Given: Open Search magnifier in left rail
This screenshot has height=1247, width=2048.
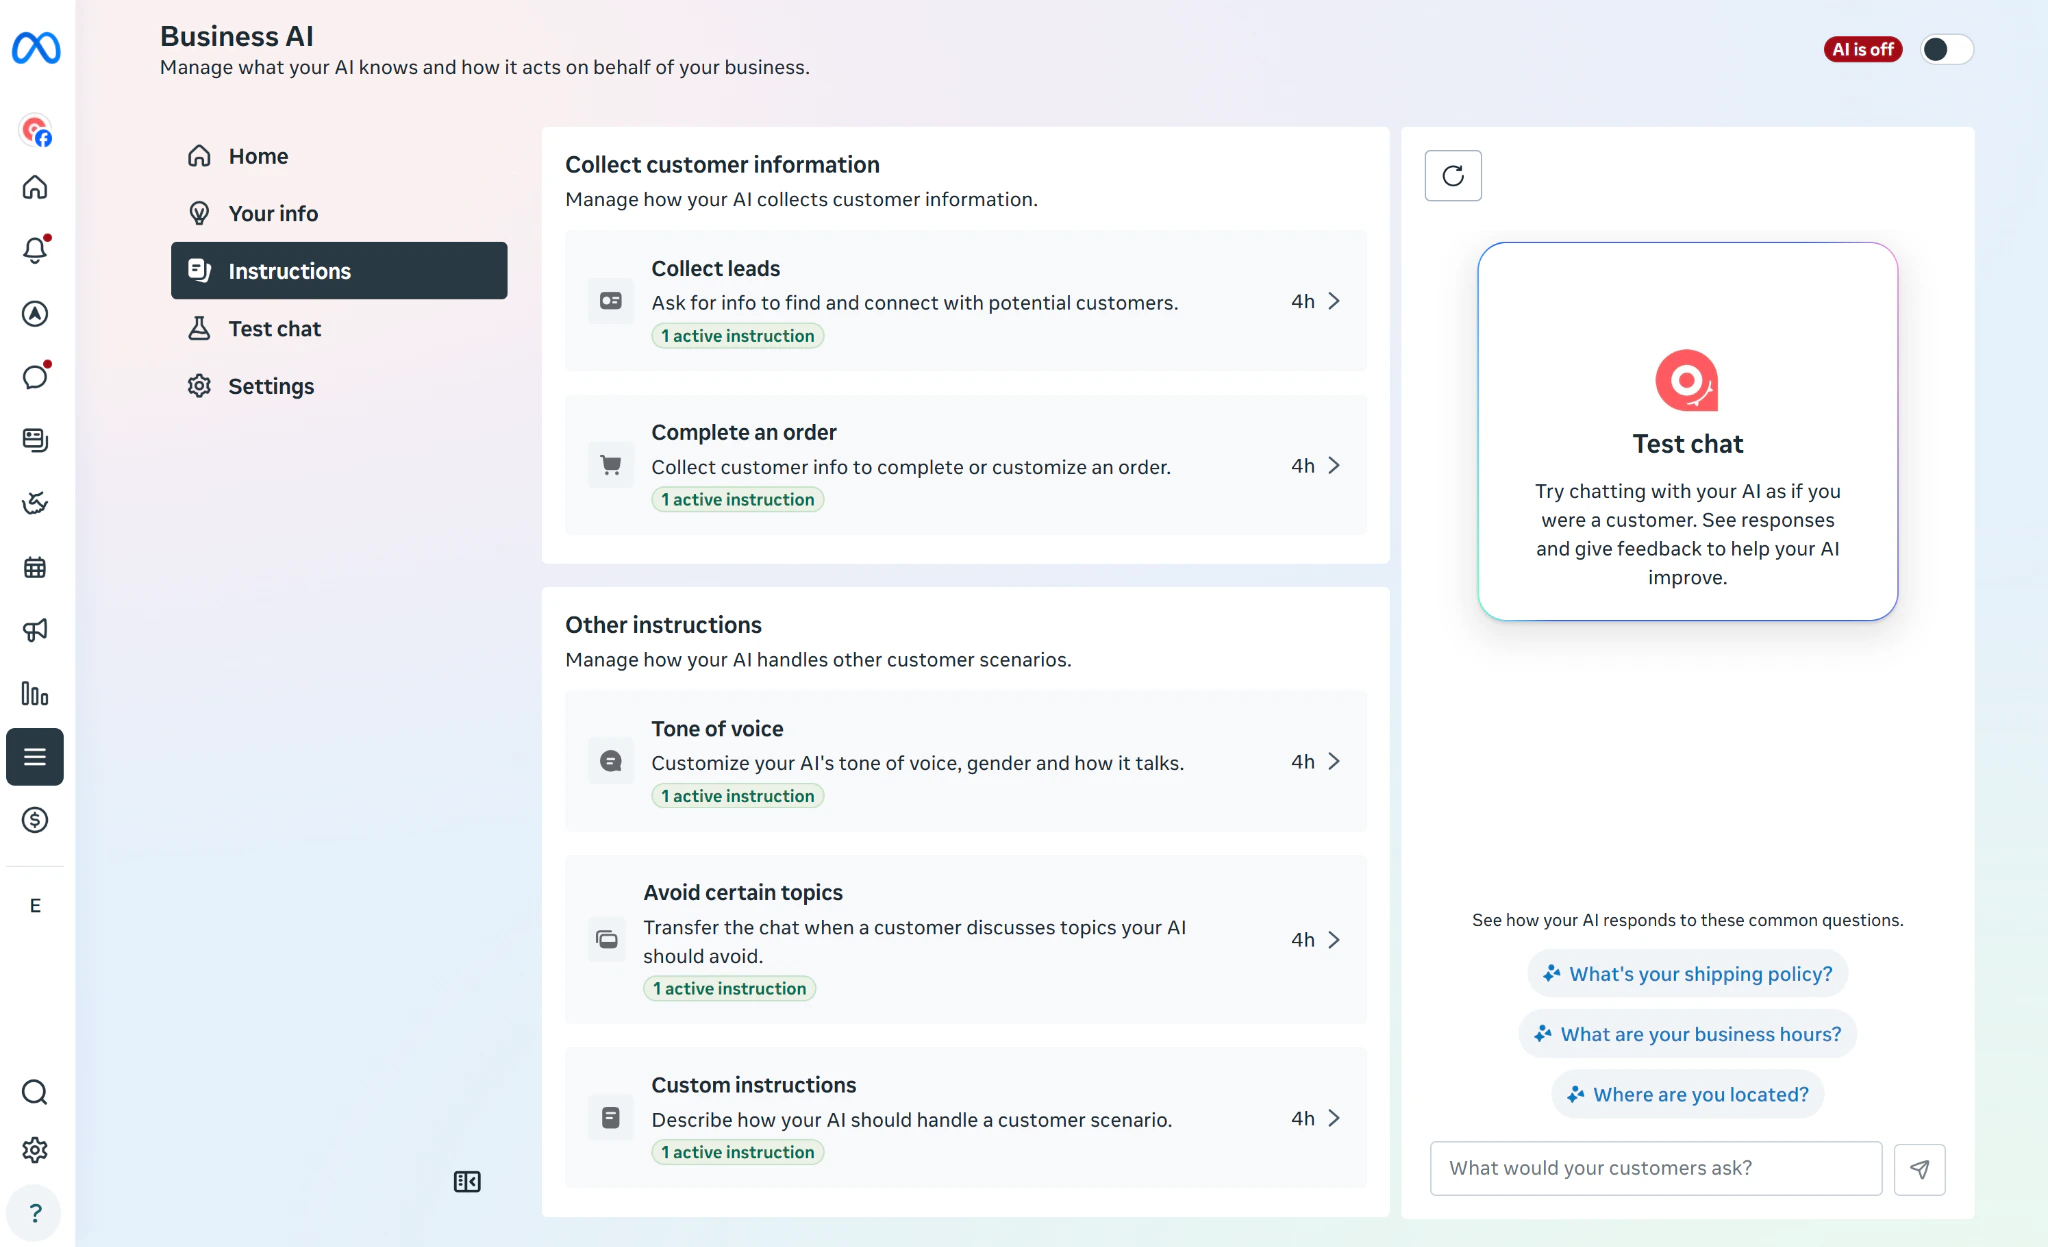Looking at the screenshot, I should click(x=35, y=1092).
